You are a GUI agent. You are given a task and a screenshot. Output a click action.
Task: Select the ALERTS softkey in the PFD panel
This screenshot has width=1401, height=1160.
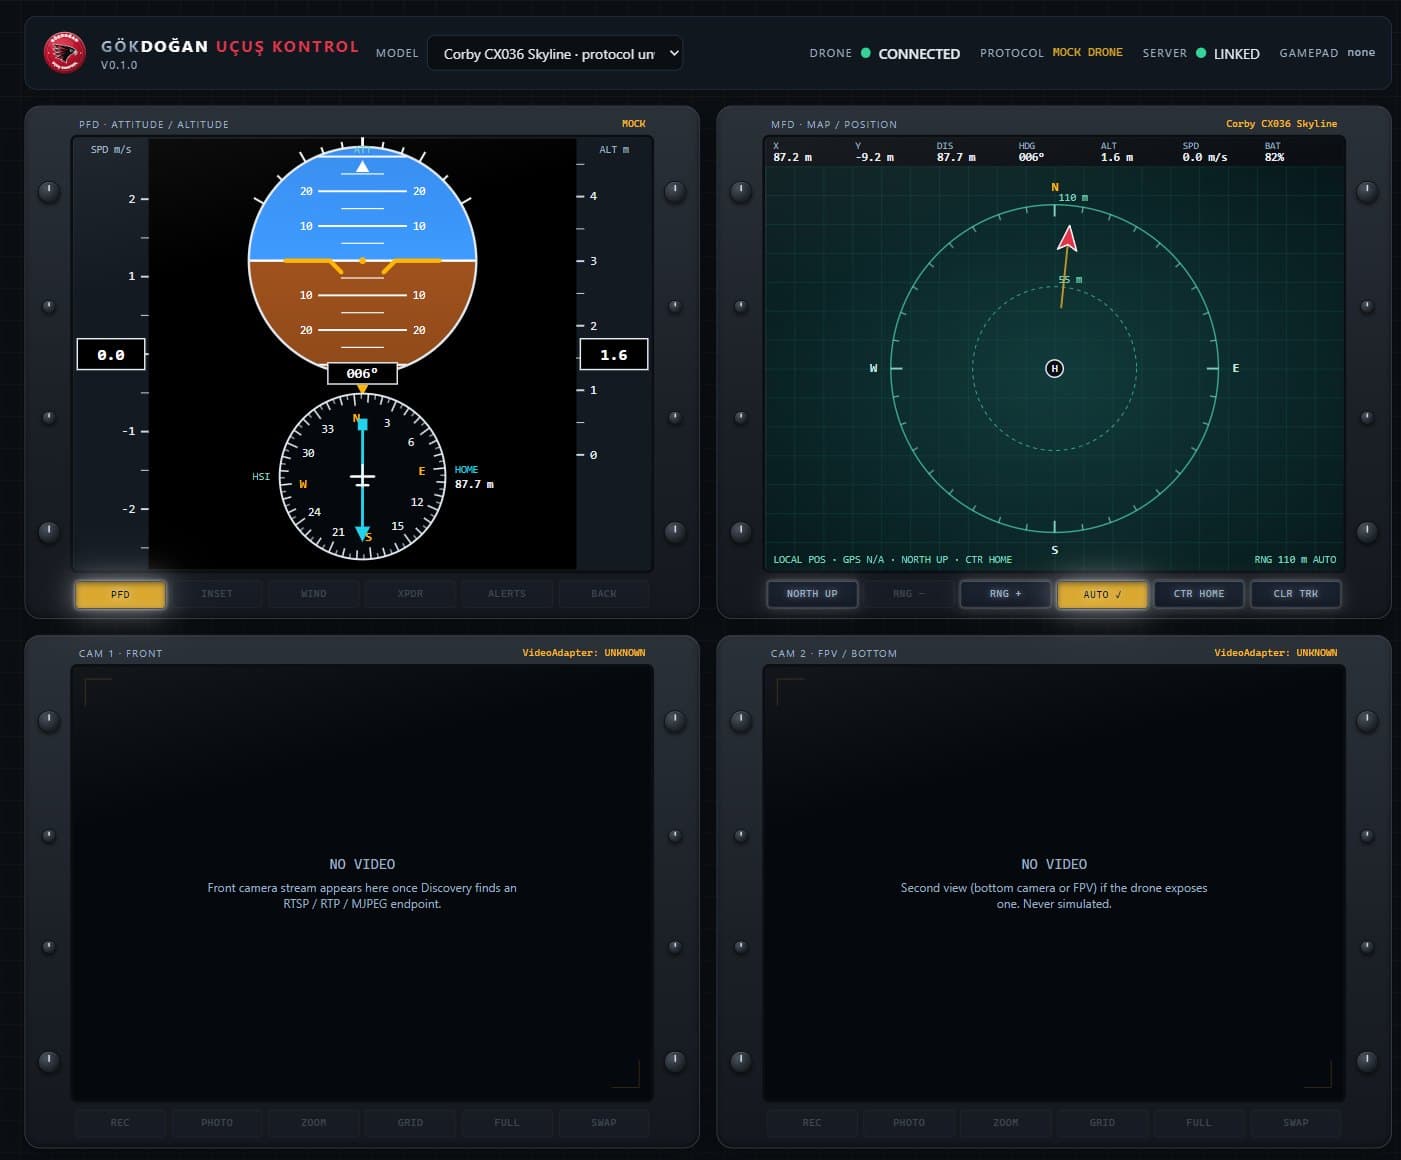tap(507, 594)
